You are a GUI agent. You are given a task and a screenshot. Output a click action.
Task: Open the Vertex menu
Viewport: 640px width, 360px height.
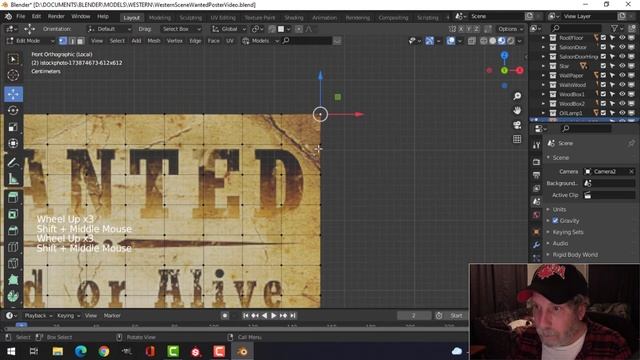[175, 41]
